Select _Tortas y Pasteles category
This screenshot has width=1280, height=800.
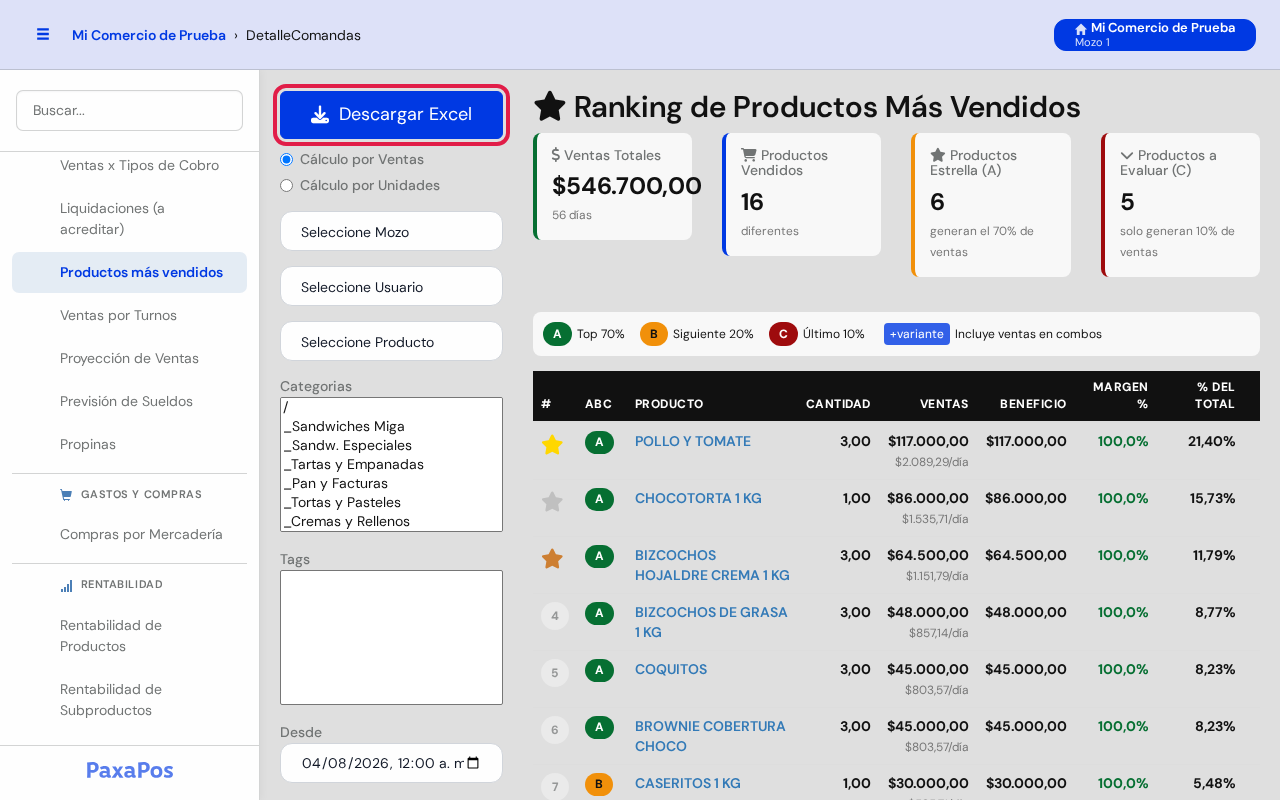click(391, 502)
